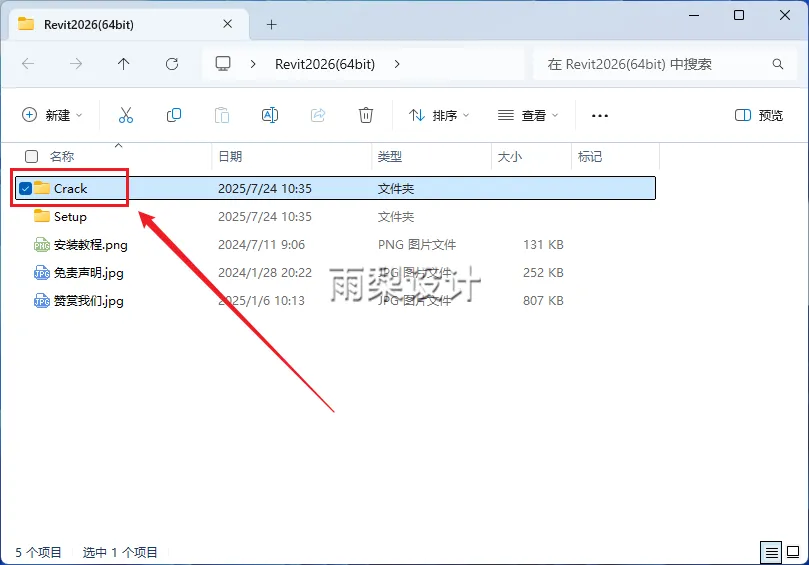809x565 pixels.
Task: Sort by 类型 column header
Action: coord(390,156)
